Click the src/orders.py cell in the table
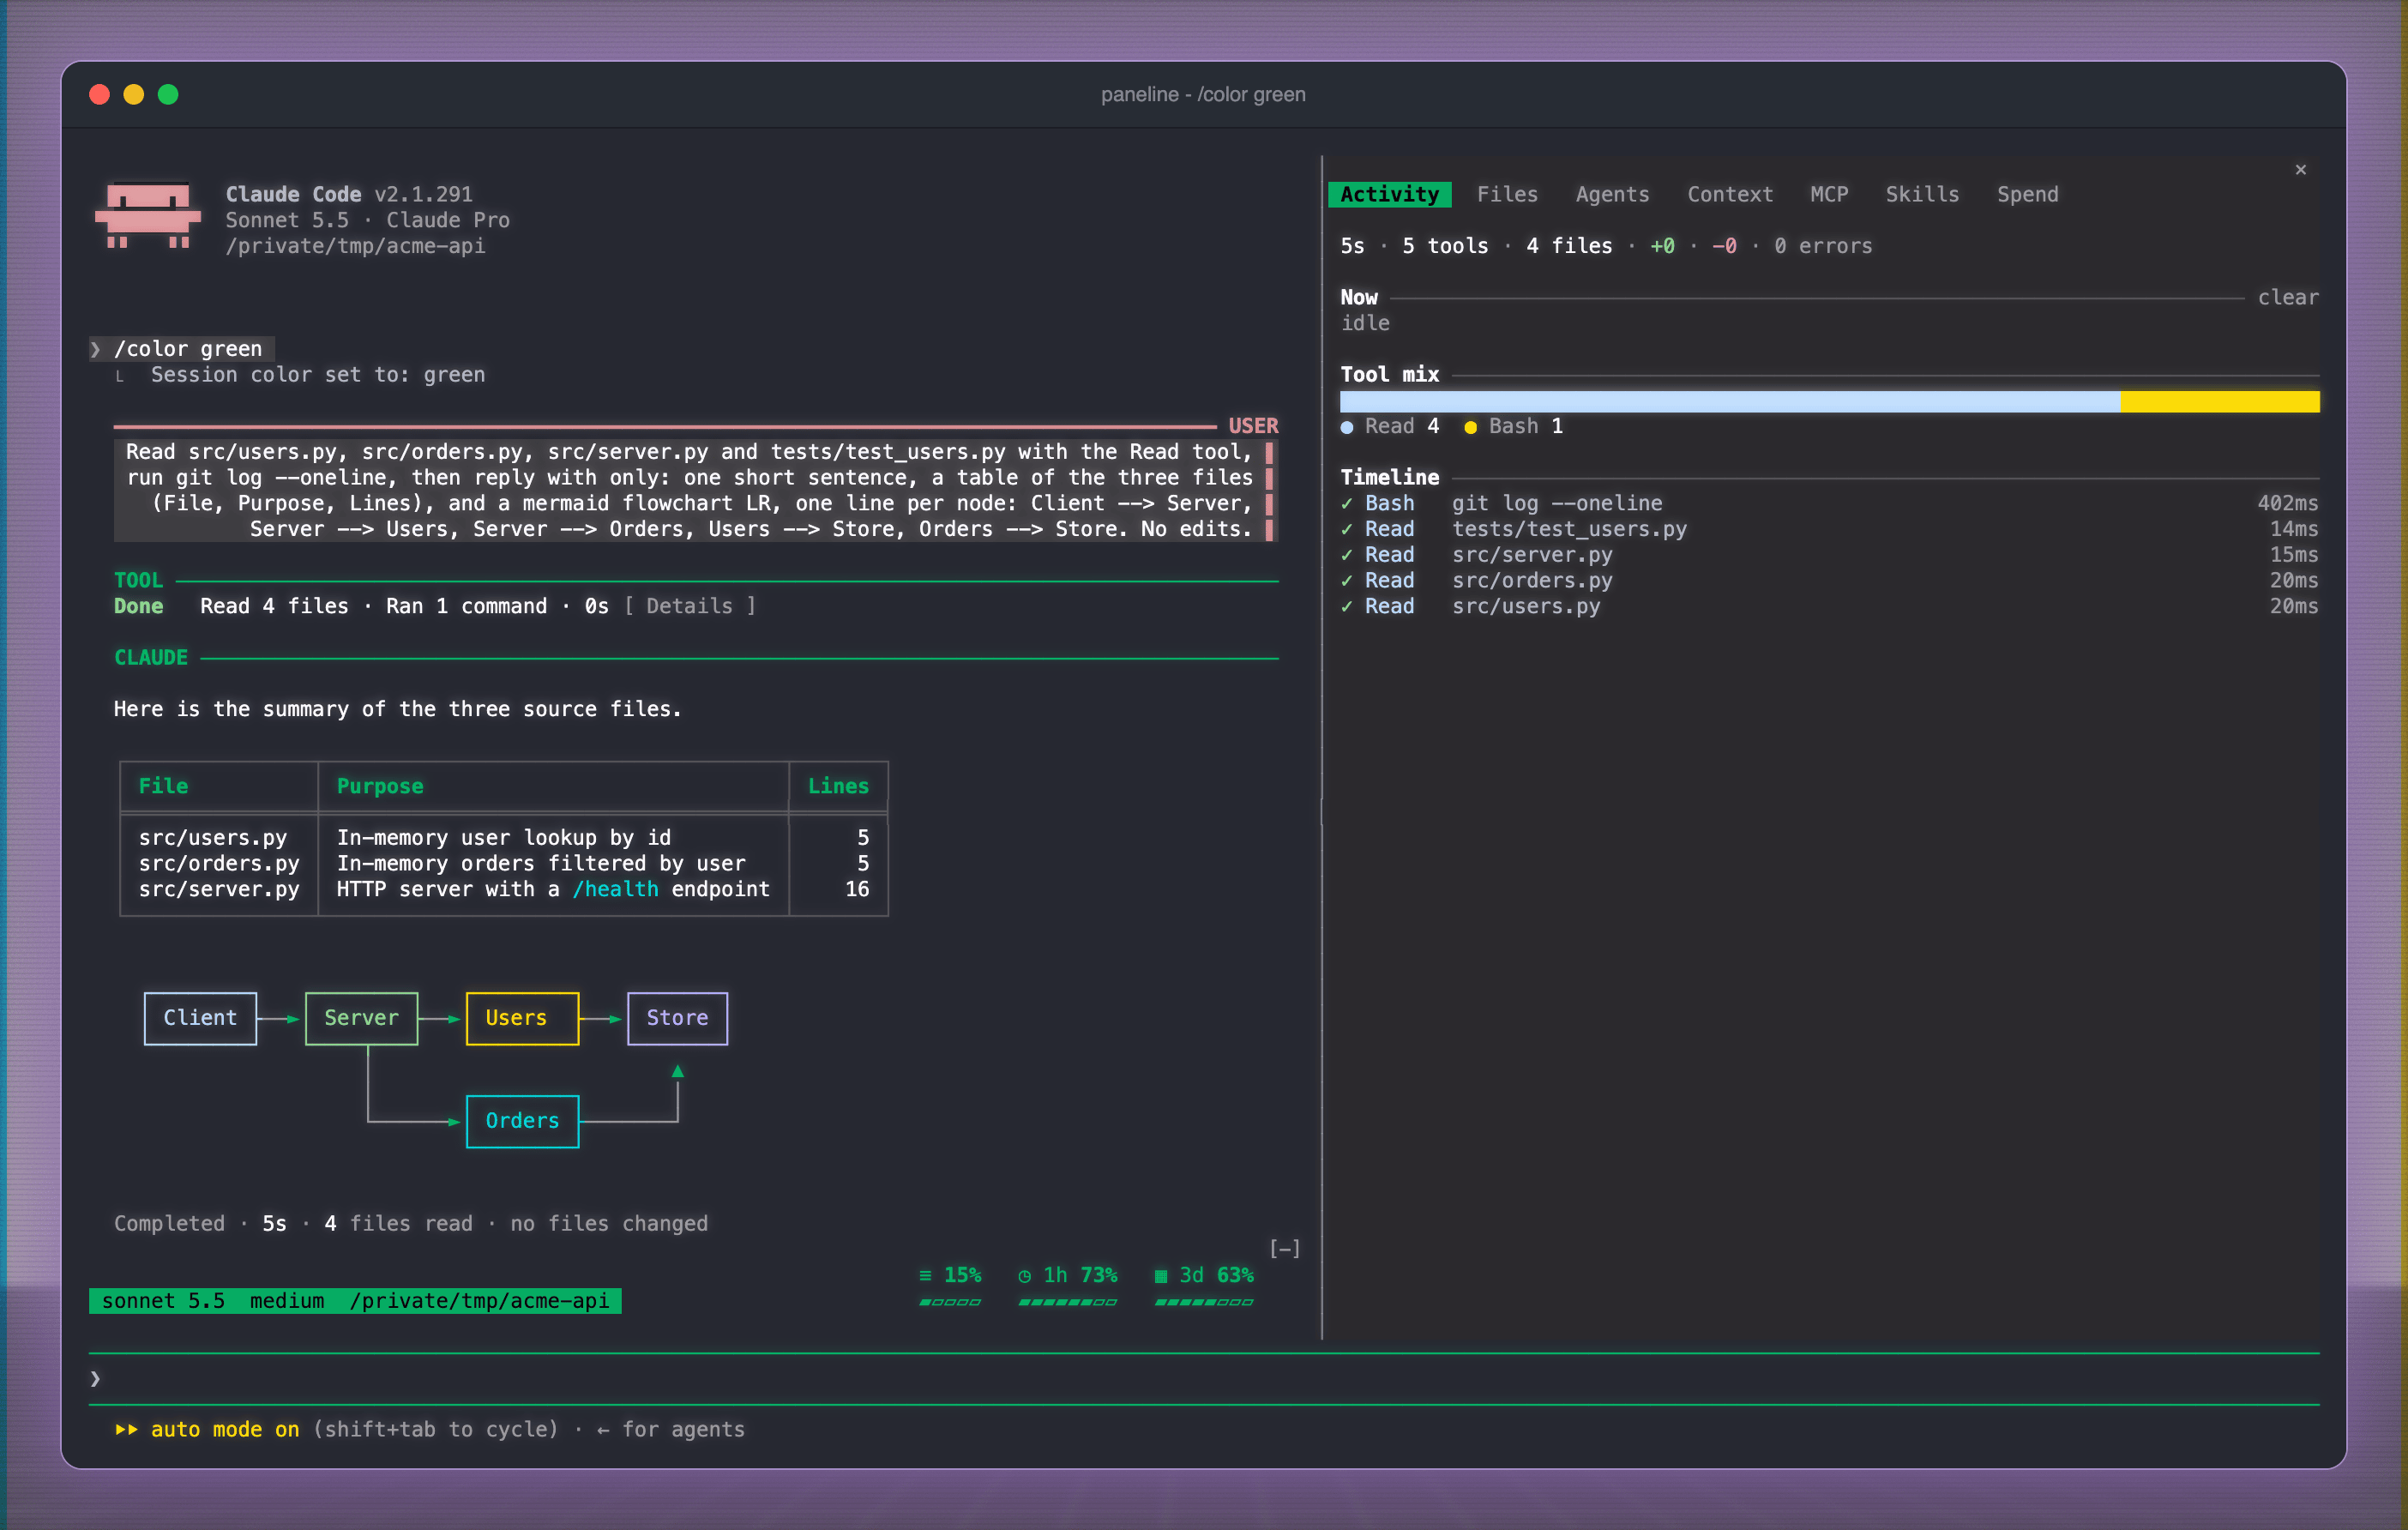This screenshot has height=1530, width=2408. coord(219,863)
